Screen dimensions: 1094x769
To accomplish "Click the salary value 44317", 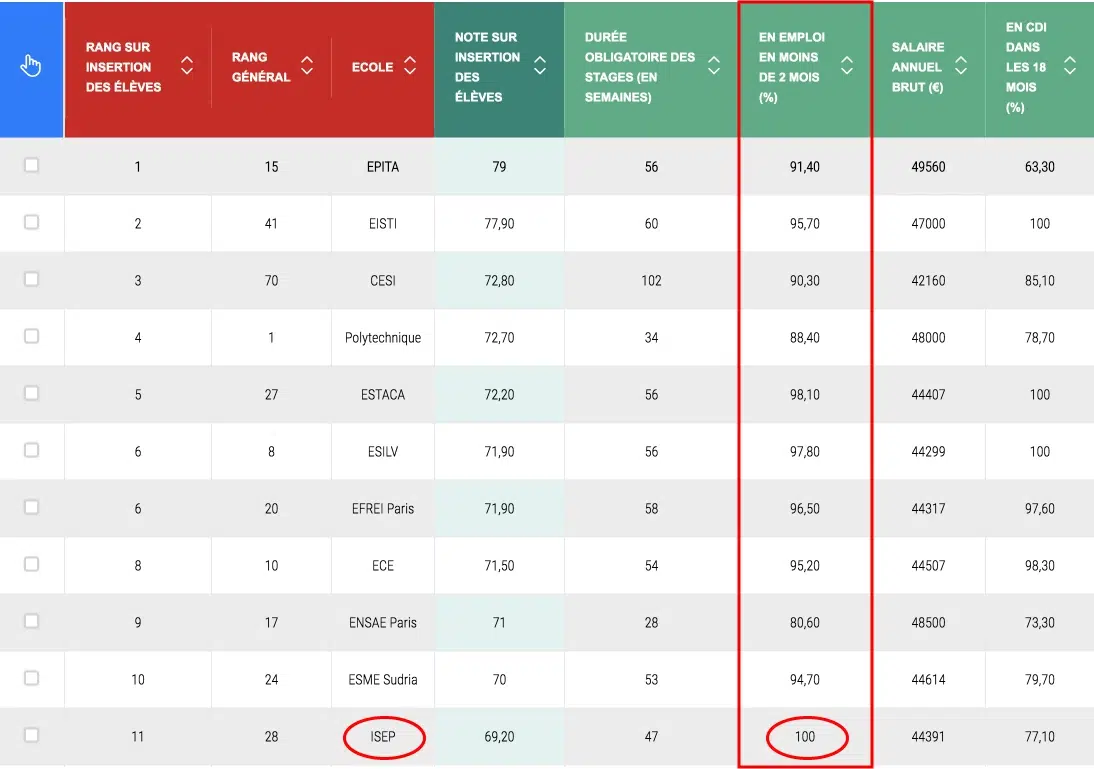I will 929,509.
